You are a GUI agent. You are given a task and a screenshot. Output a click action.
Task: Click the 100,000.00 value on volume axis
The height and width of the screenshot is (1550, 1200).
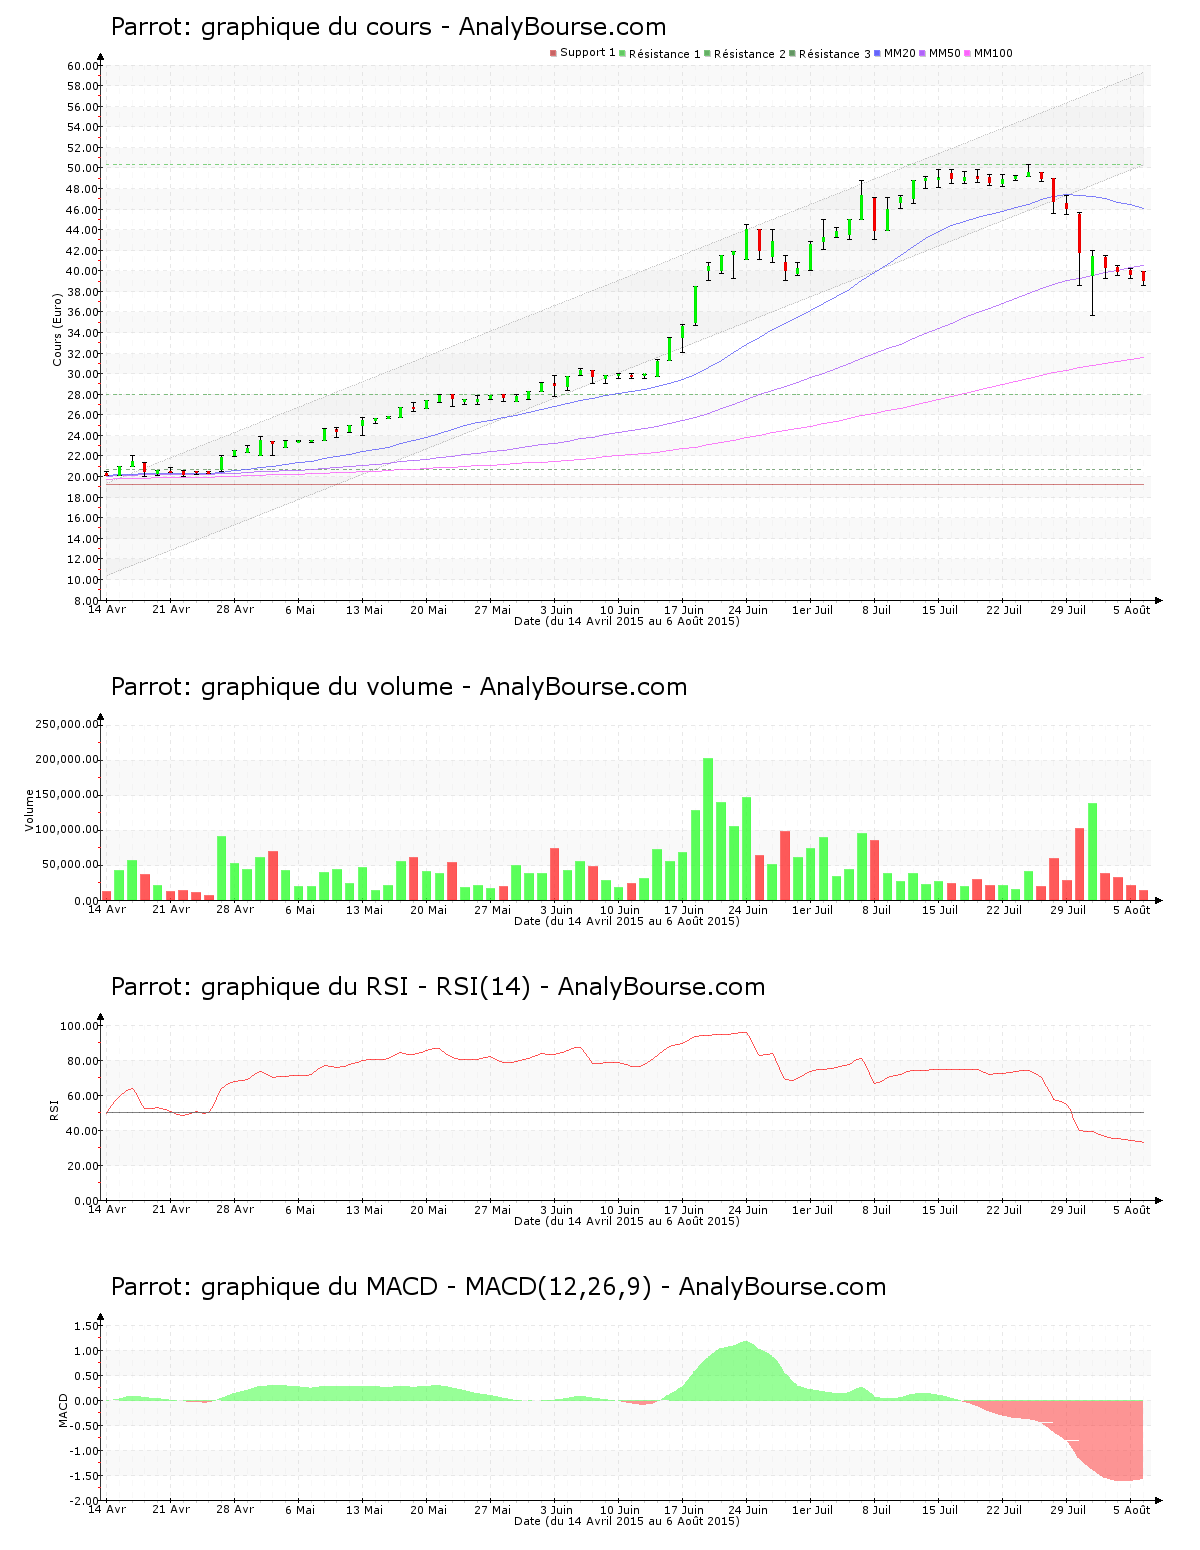pyautogui.click(x=67, y=830)
